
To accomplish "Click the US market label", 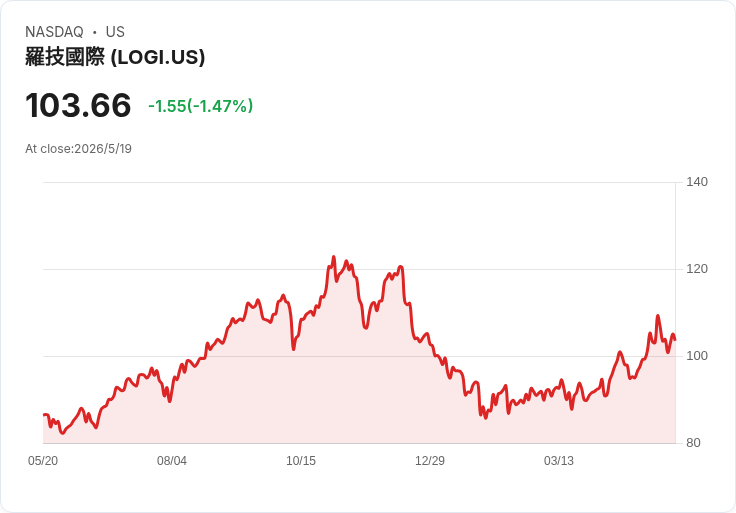I will pos(115,32).
